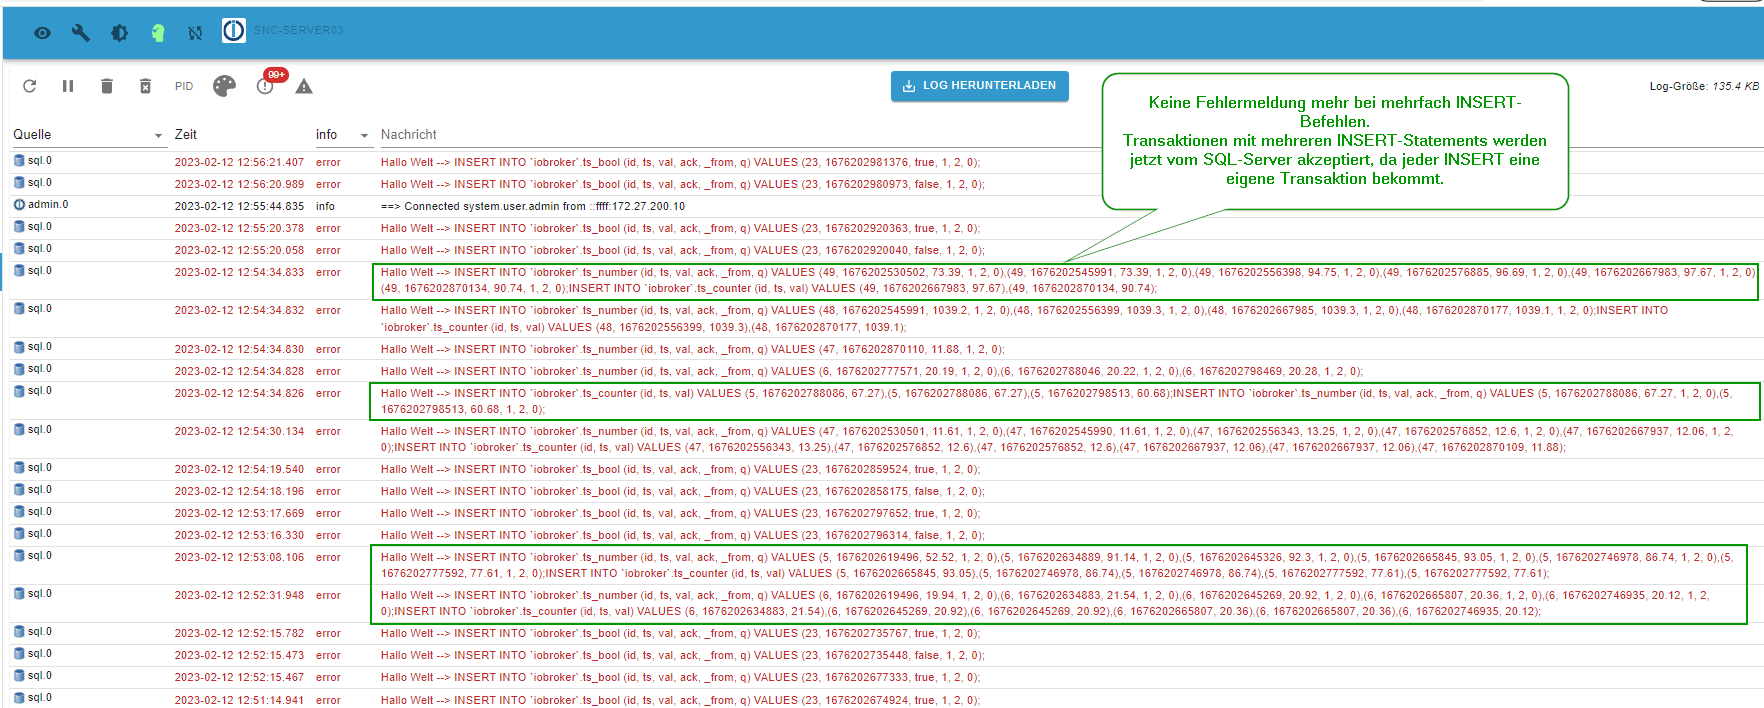This screenshot has width=1764, height=708.
Task: Click the warning triangle icon
Action: (x=304, y=86)
